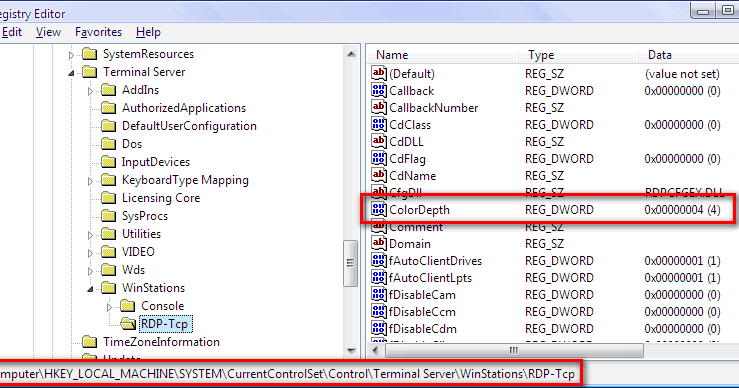This screenshot has height=388, width=739.
Task: Click the CdDLL string icon
Action: 379,141
